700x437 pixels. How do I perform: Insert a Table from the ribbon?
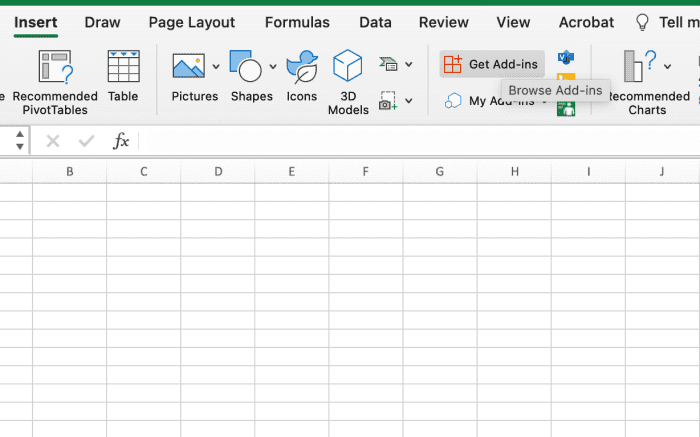pyautogui.click(x=124, y=66)
